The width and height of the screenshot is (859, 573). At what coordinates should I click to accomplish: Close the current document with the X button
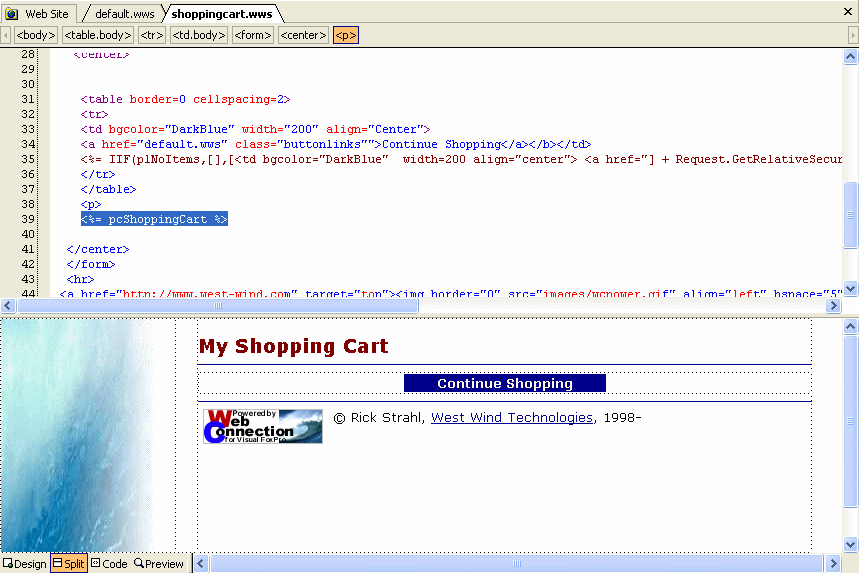coord(847,12)
